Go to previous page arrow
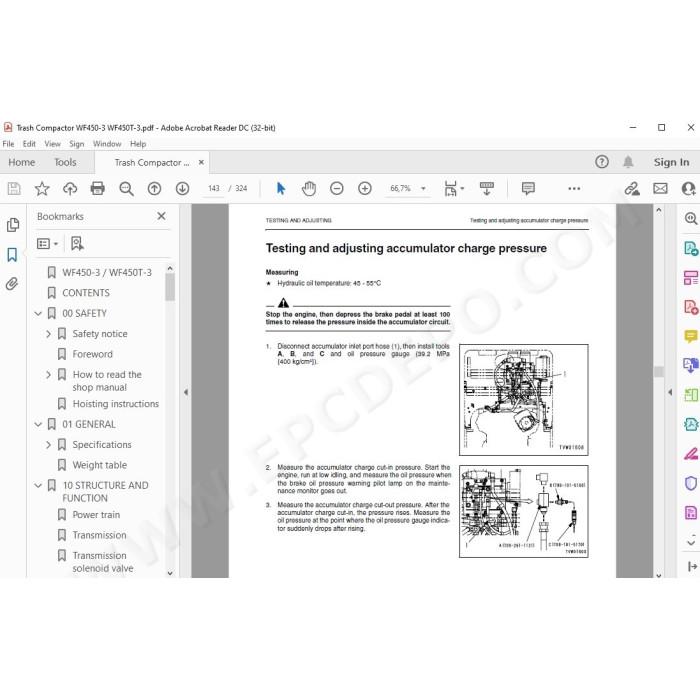Image resolution: width=700 pixels, height=700 pixels. point(154,189)
